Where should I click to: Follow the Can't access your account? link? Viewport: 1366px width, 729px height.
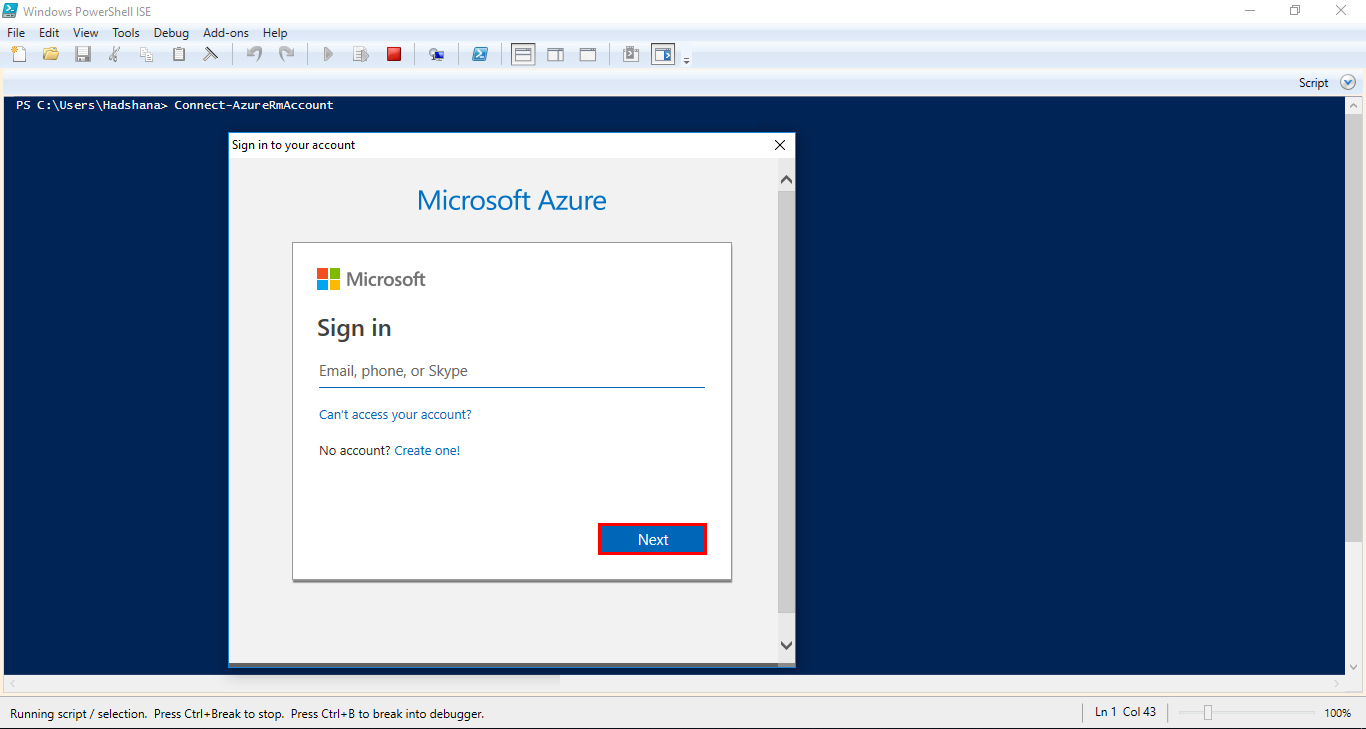395,414
